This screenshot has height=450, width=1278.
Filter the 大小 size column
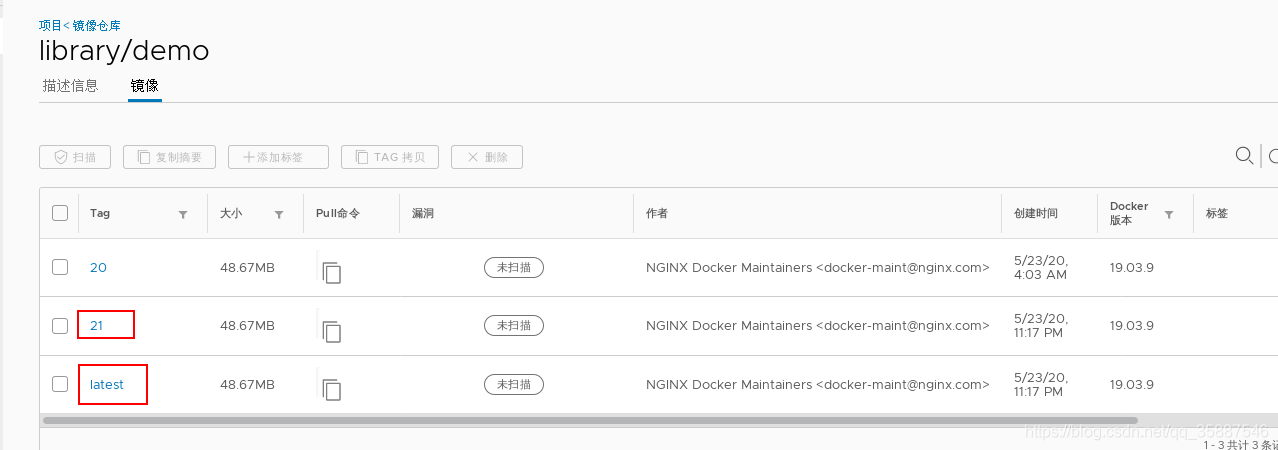point(279,214)
